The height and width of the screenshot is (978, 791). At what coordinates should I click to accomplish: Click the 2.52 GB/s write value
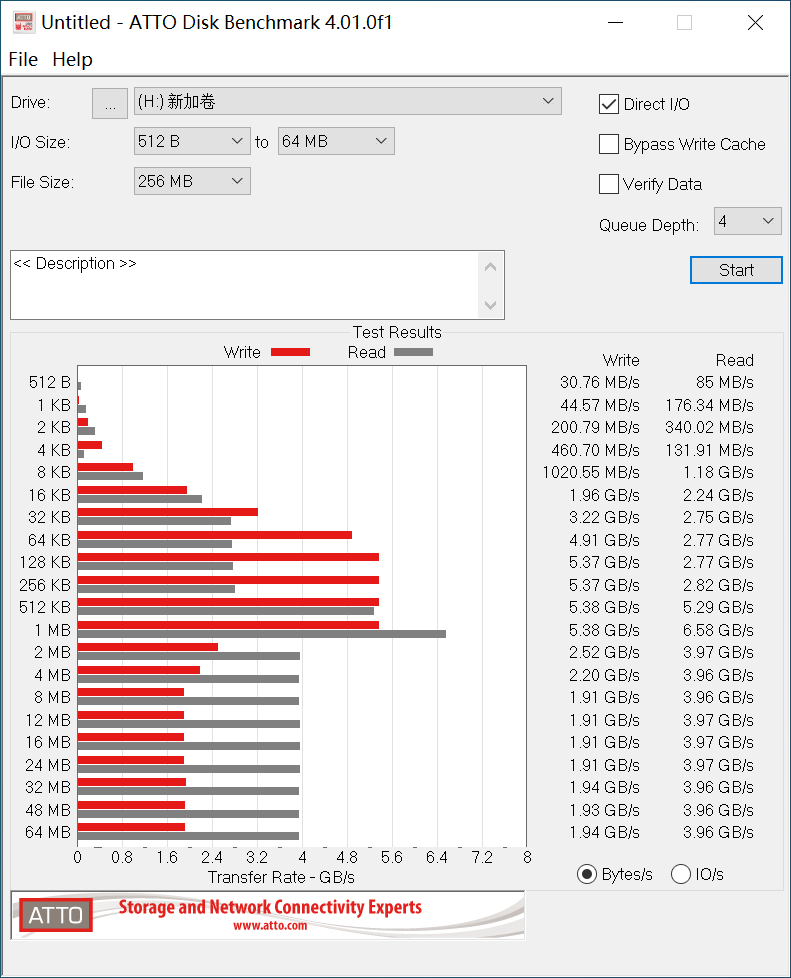click(604, 652)
